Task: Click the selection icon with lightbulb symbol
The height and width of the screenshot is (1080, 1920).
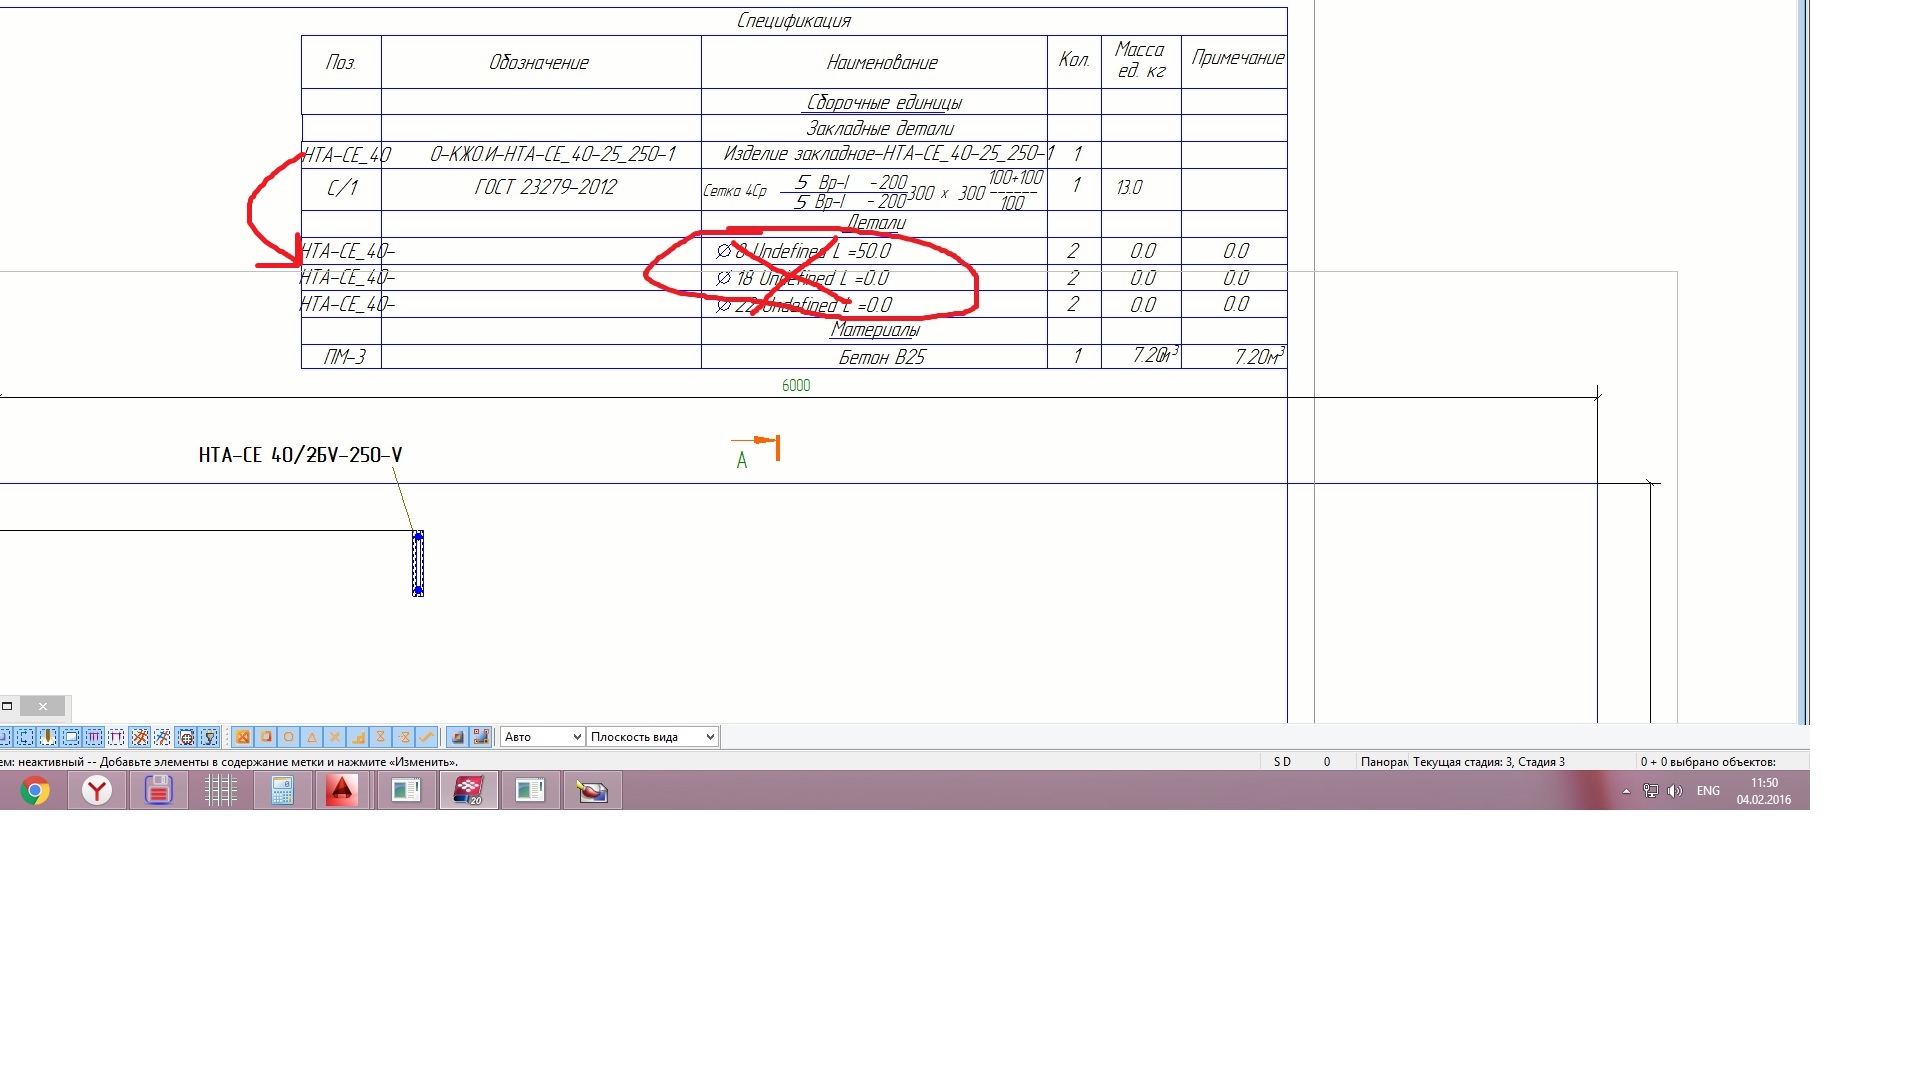Action: click(209, 737)
